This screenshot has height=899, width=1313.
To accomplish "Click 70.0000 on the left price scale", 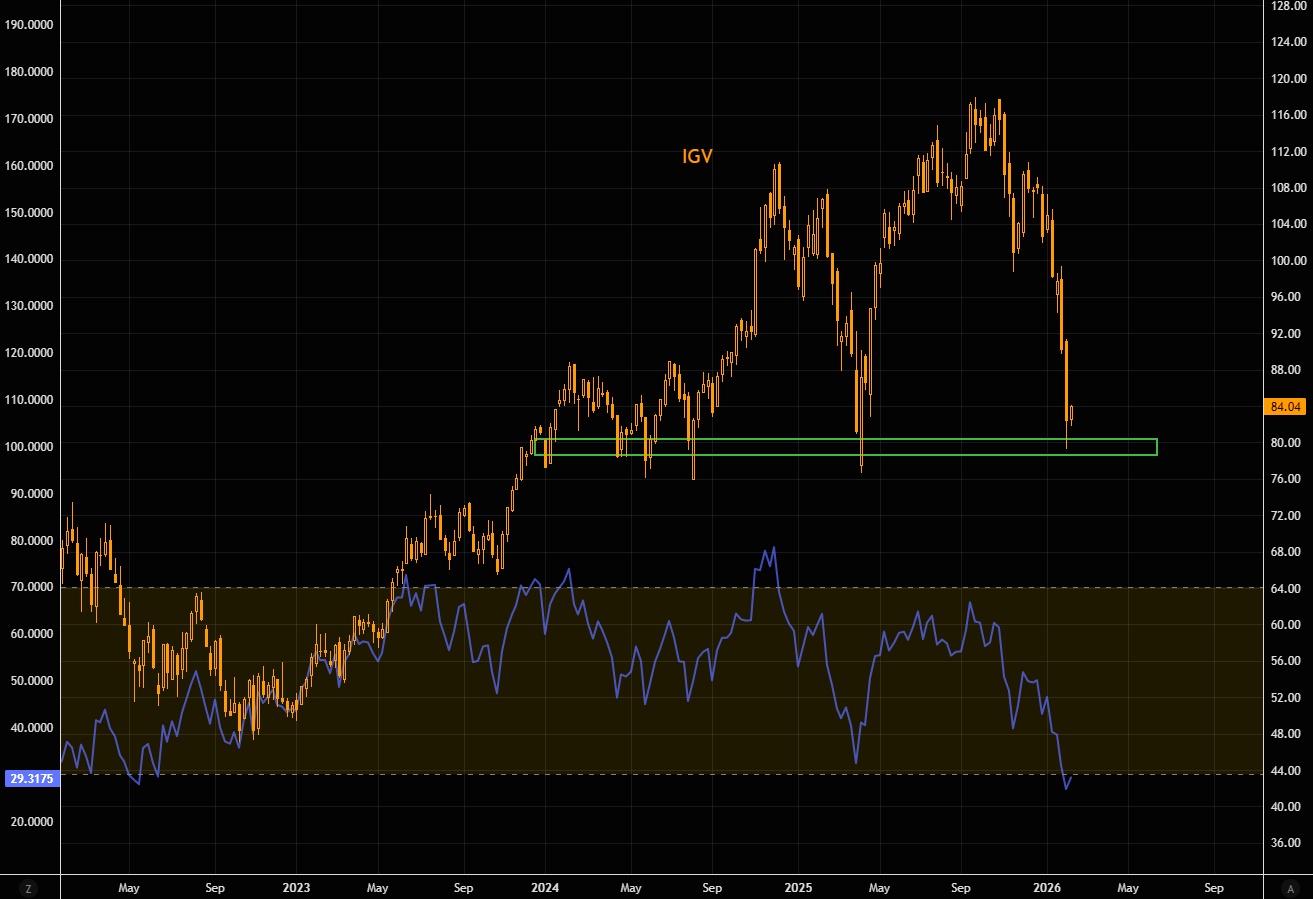I will tap(31, 587).
